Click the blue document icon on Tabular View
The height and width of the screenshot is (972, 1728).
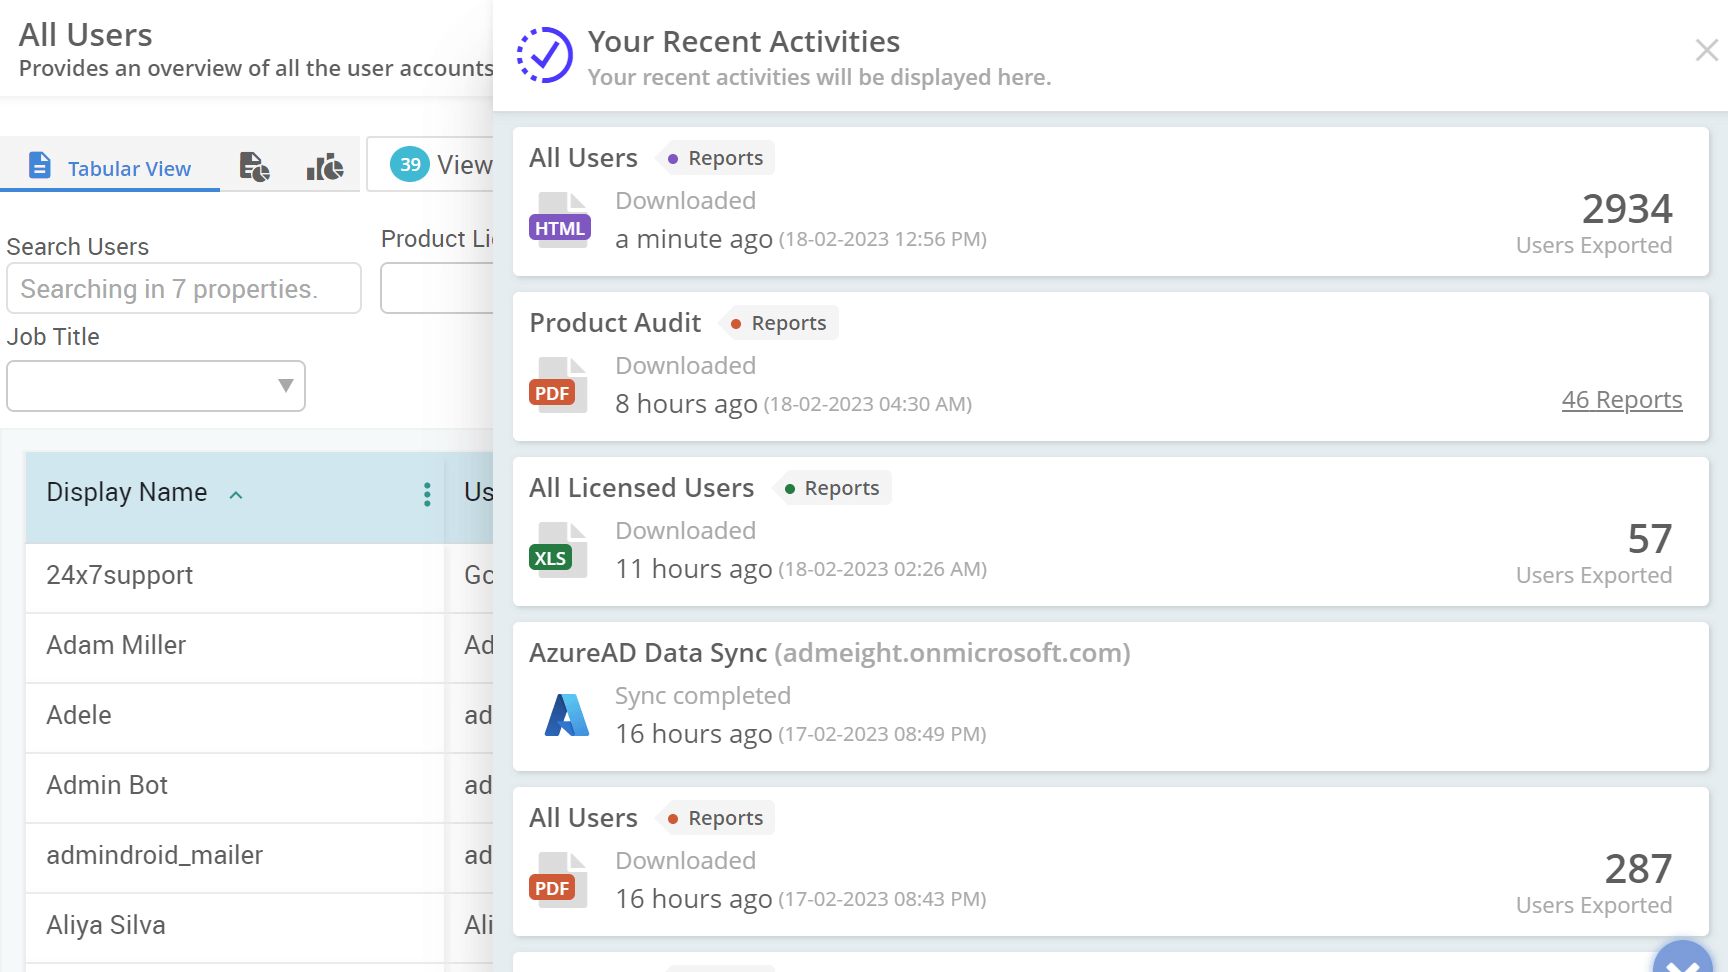(x=40, y=166)
